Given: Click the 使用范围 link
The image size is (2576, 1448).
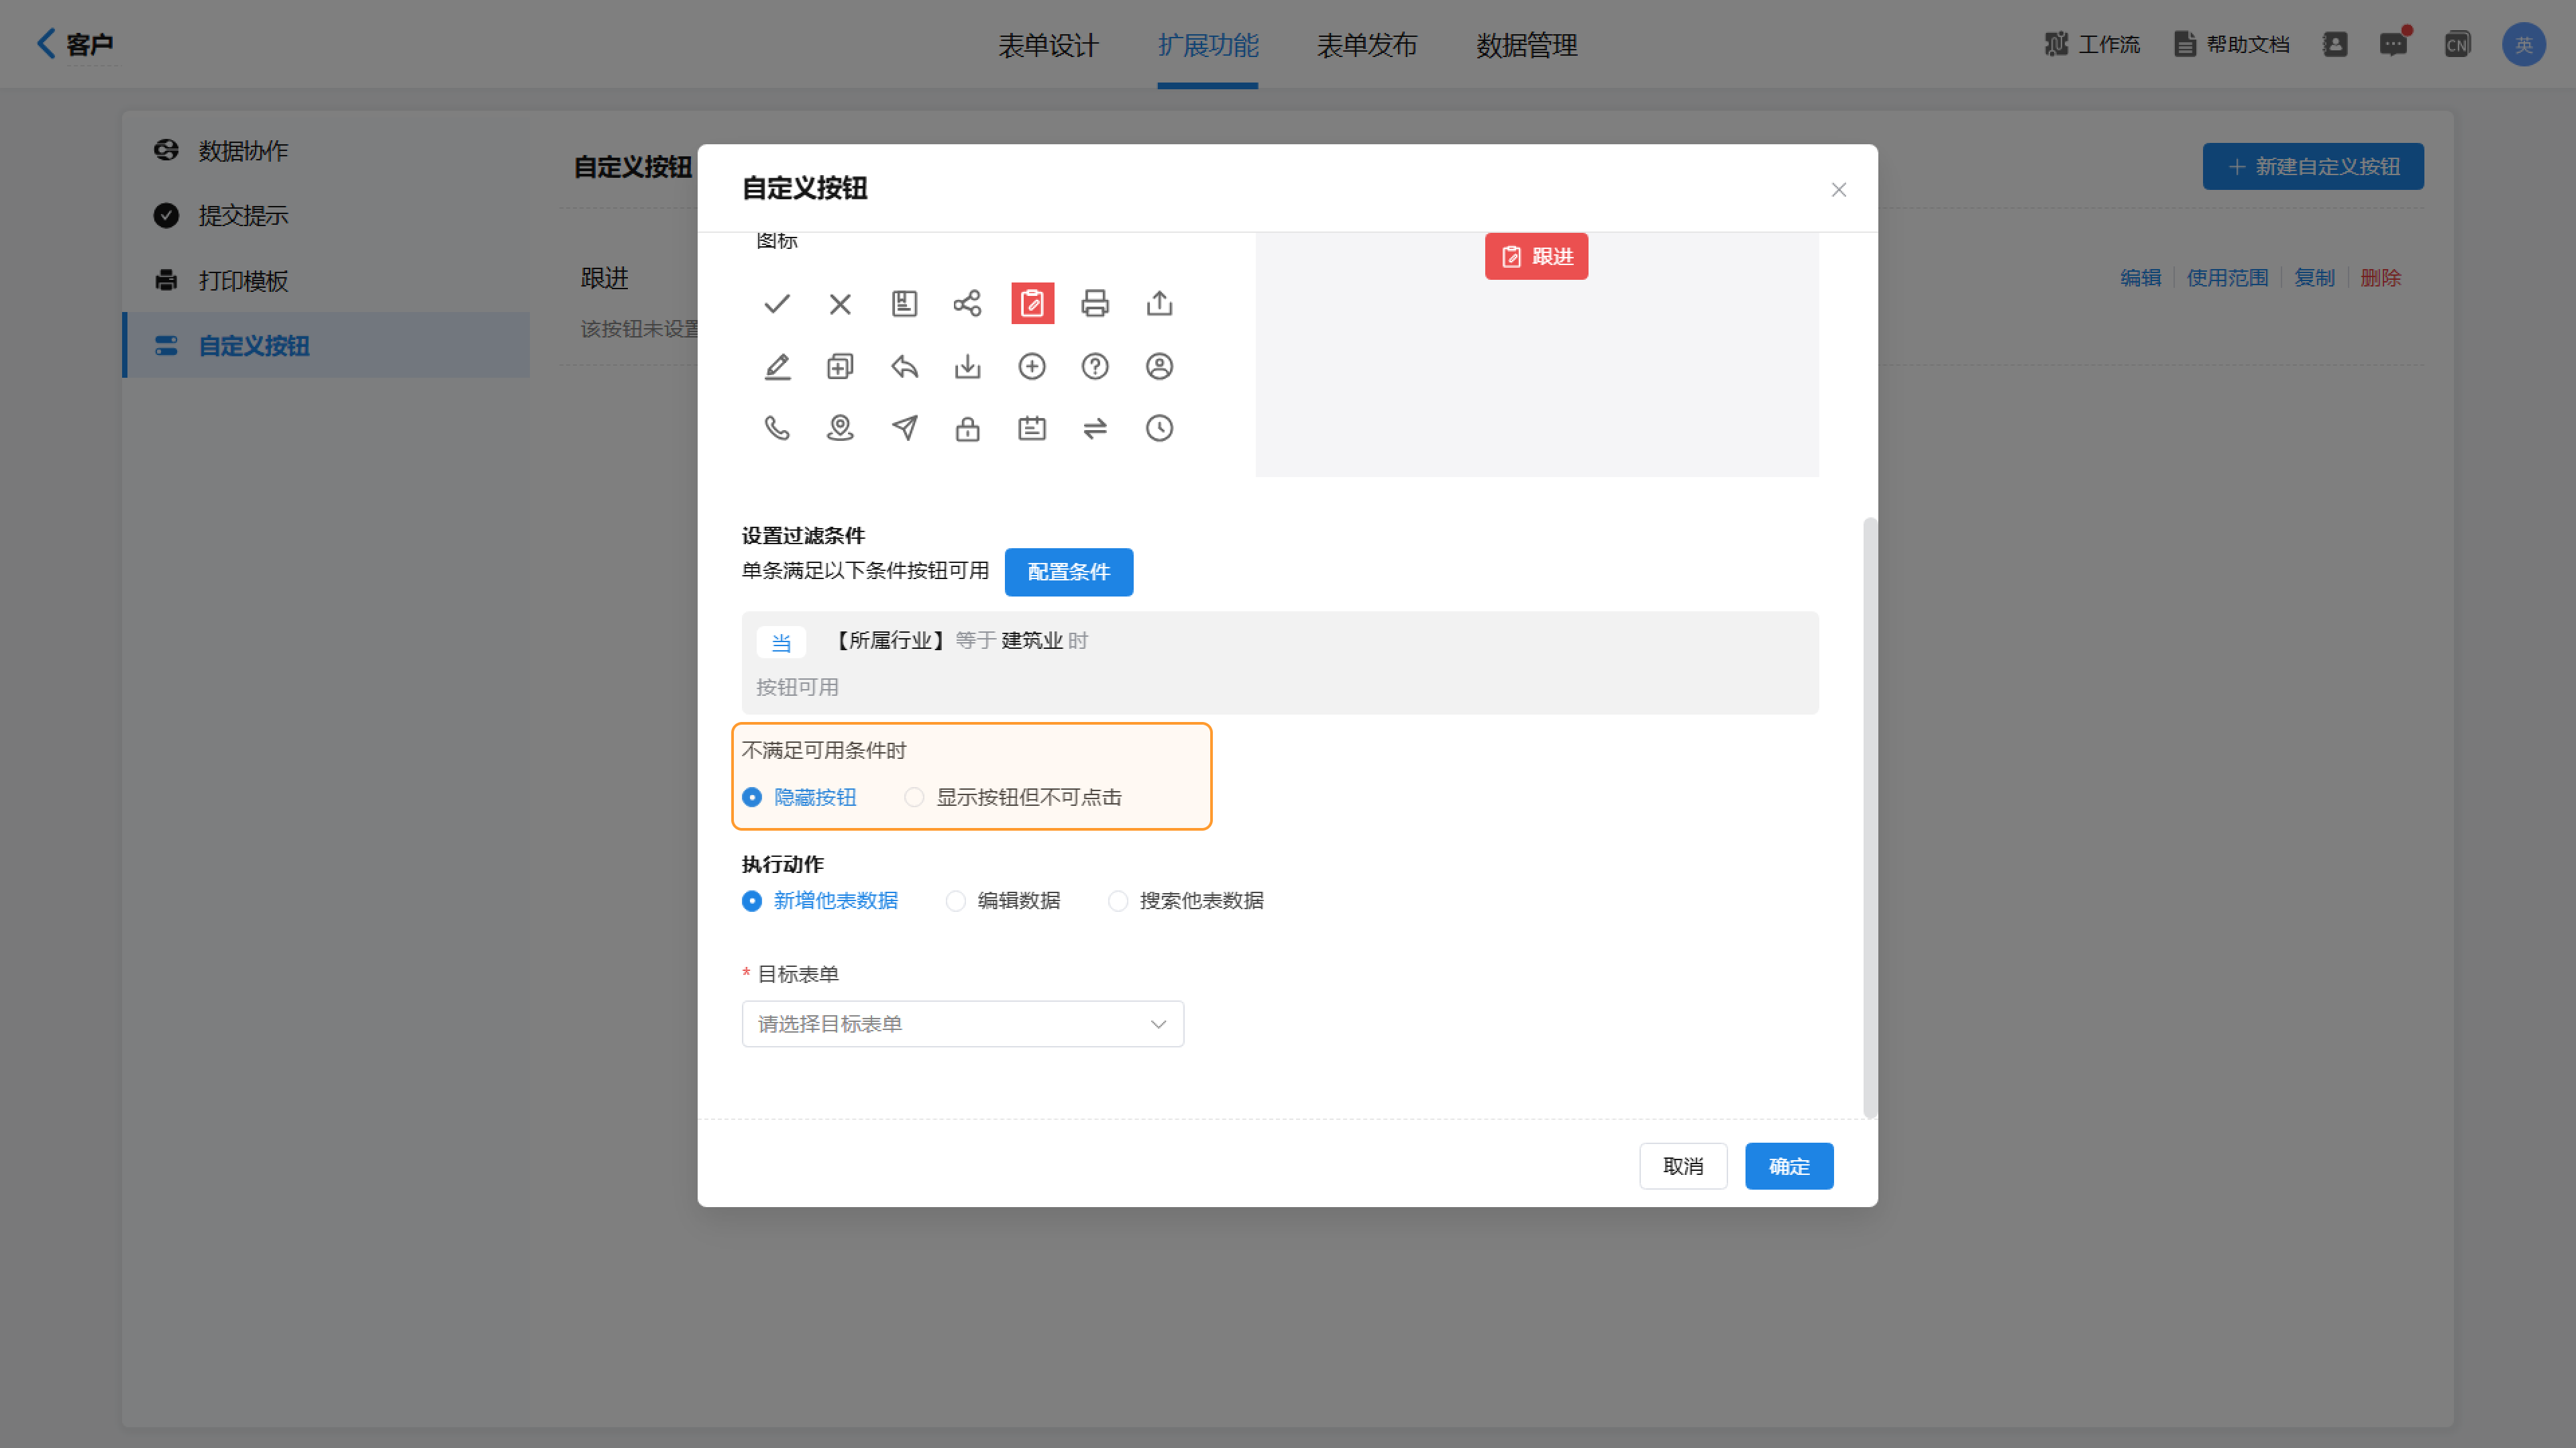Looking at the screenshot, I should click(2227, 277).
